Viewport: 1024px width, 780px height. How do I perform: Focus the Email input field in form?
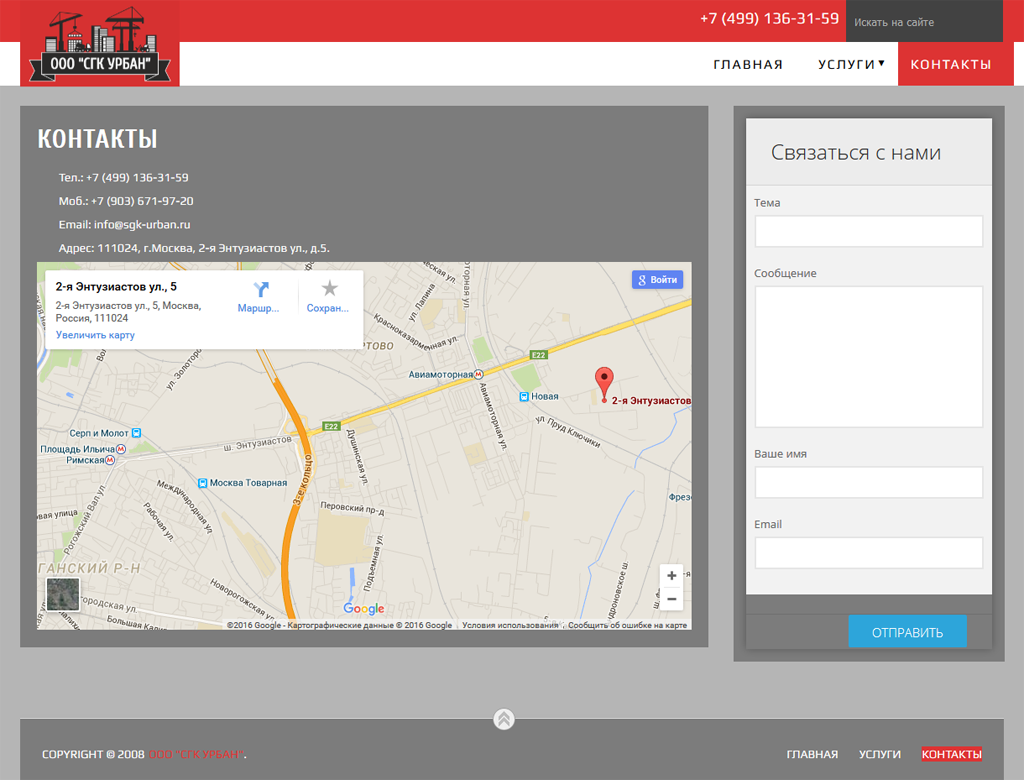[869, 553]
